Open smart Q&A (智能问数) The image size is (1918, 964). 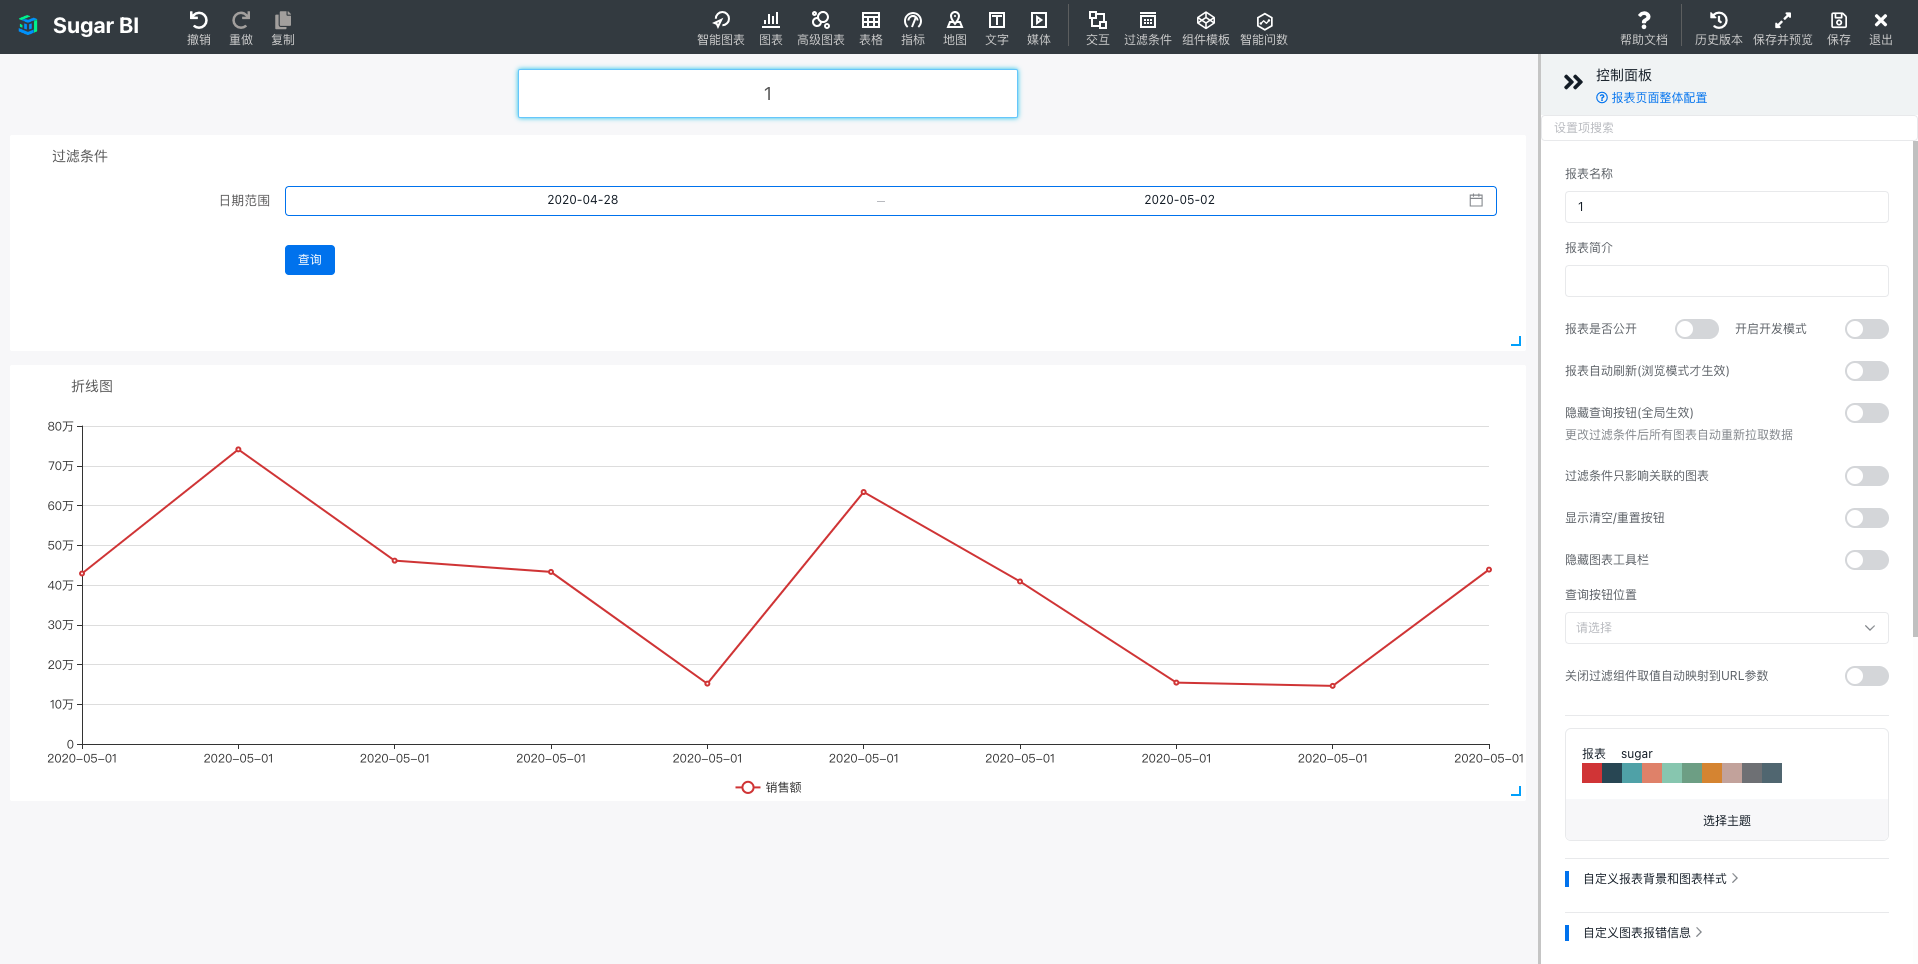pyautogui.click(x=1264, y=27)
